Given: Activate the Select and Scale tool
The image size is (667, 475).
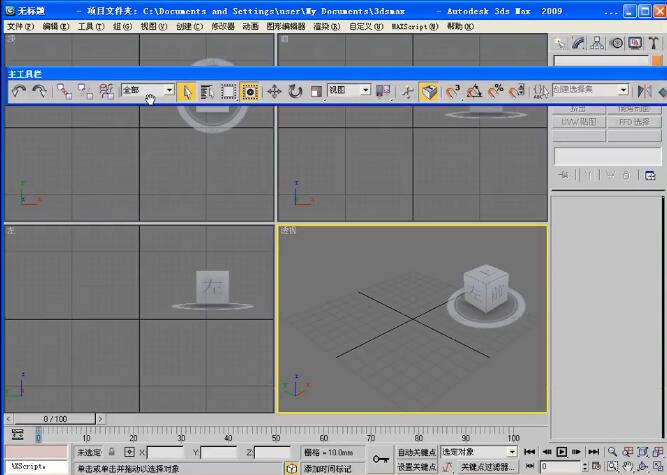Looking at the screenshot, I should tap(316, 91).
